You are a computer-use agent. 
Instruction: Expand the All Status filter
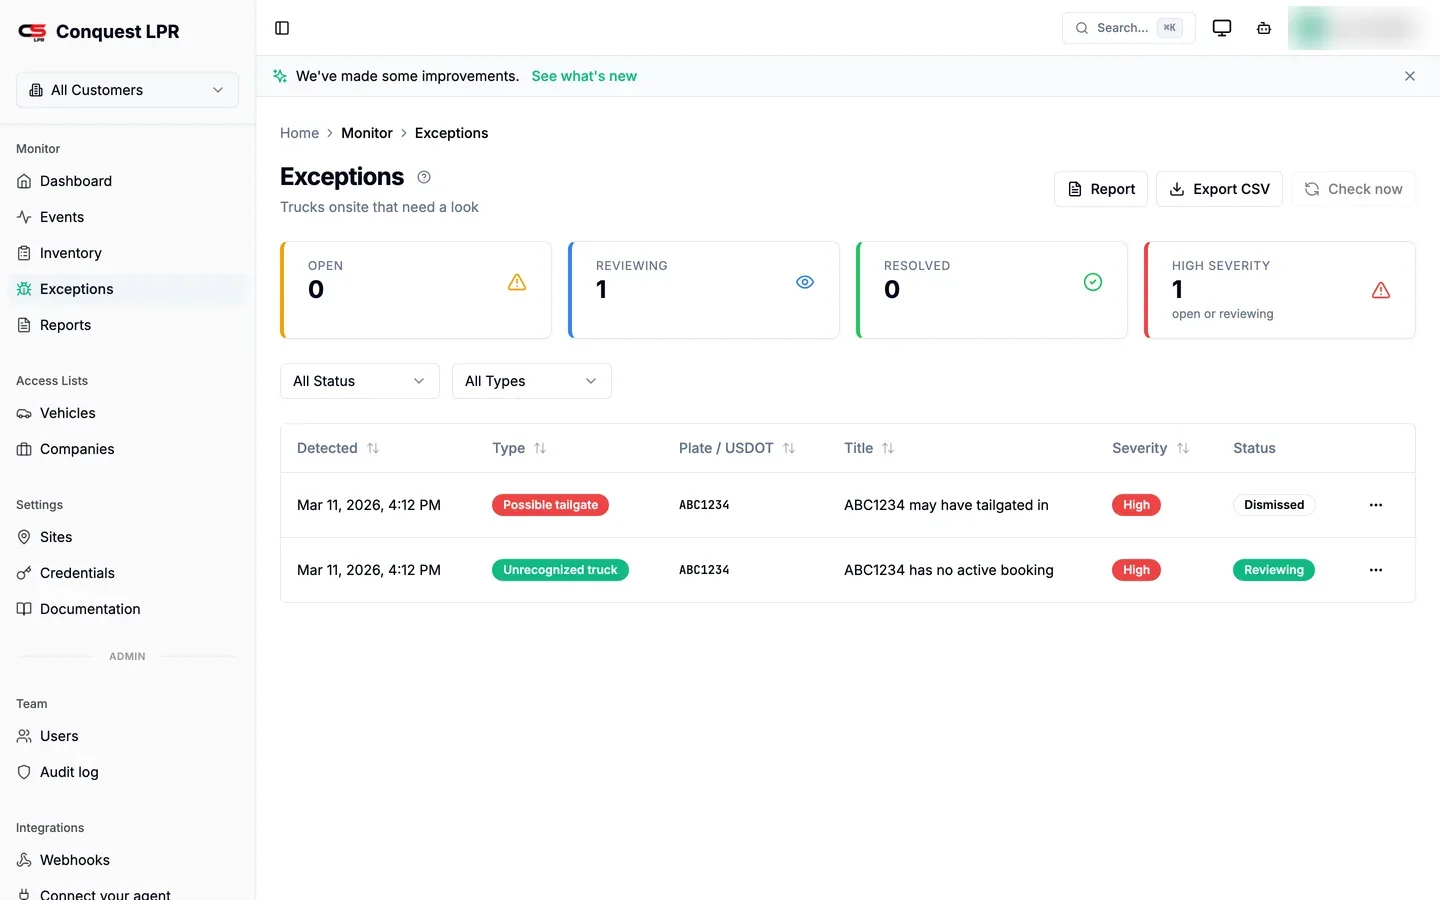[360, 381]
